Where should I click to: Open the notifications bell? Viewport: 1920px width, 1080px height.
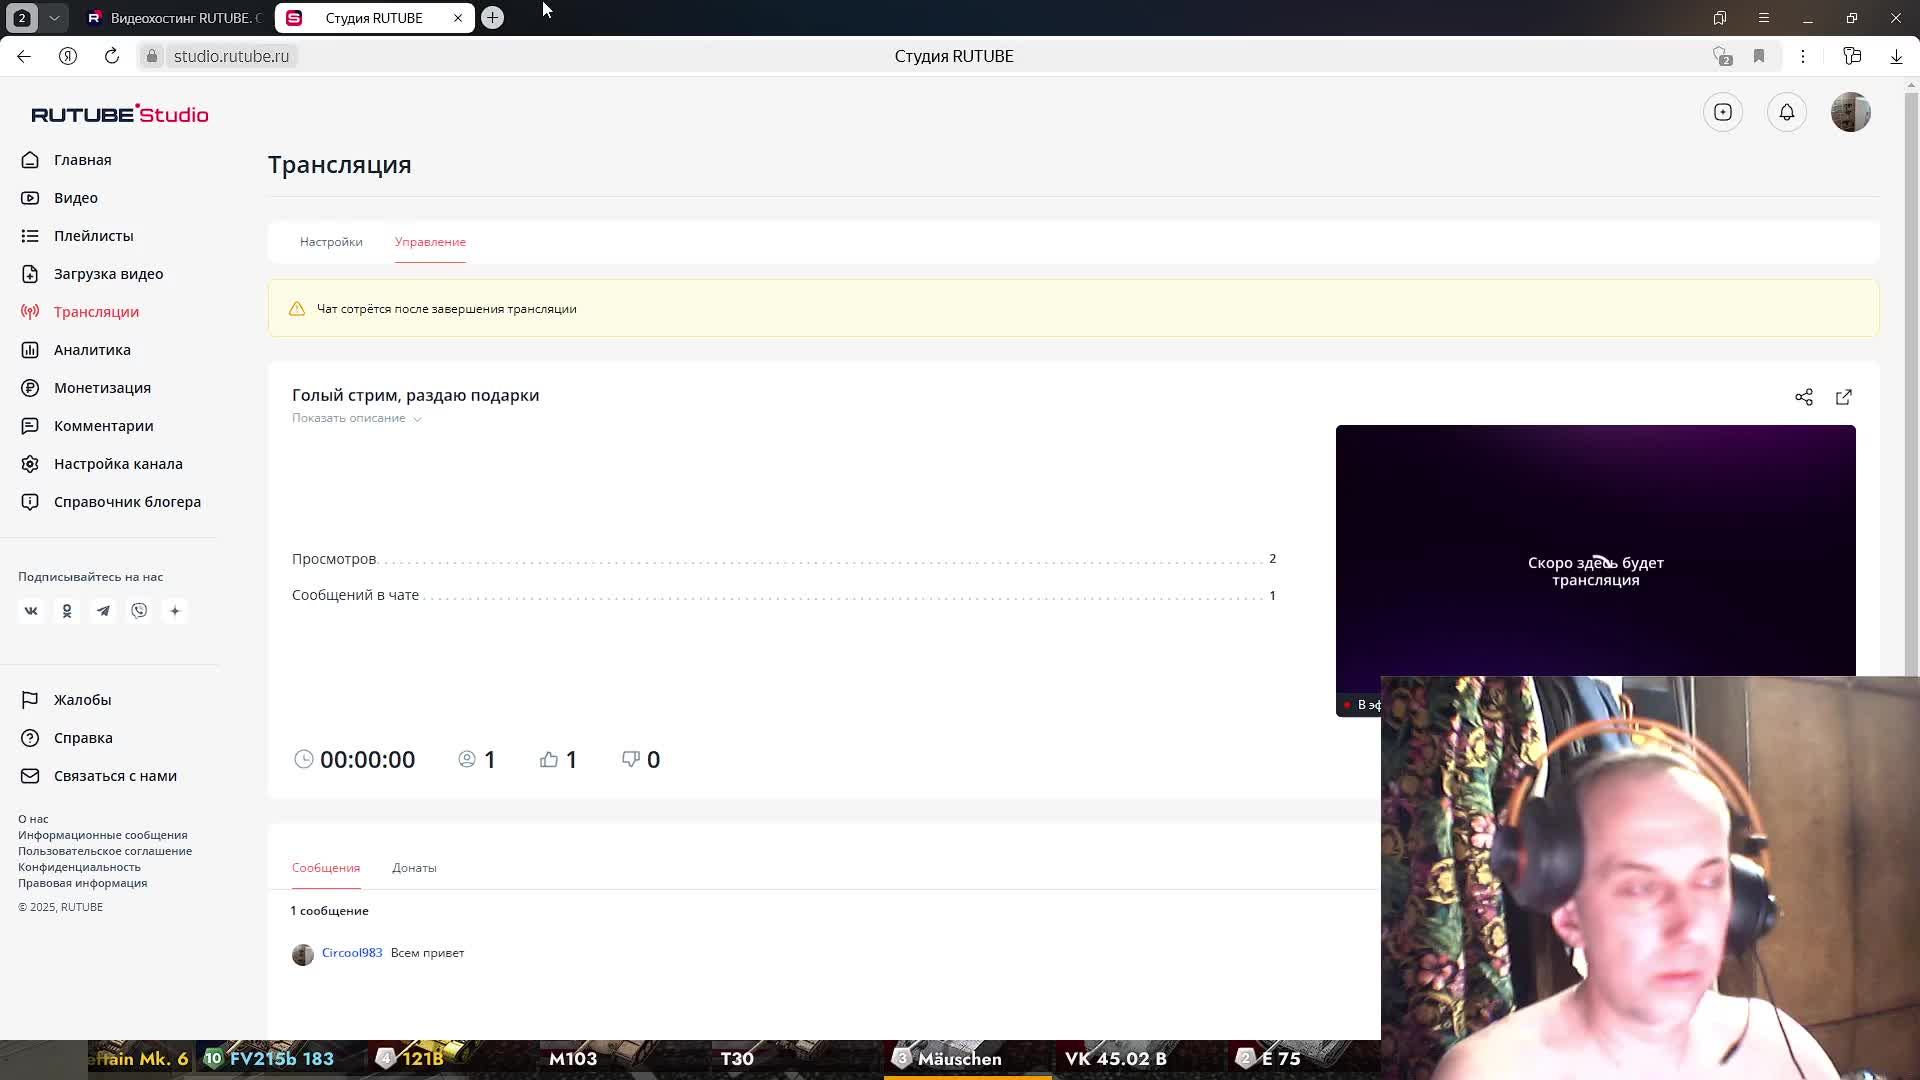tap(1786, 112)
